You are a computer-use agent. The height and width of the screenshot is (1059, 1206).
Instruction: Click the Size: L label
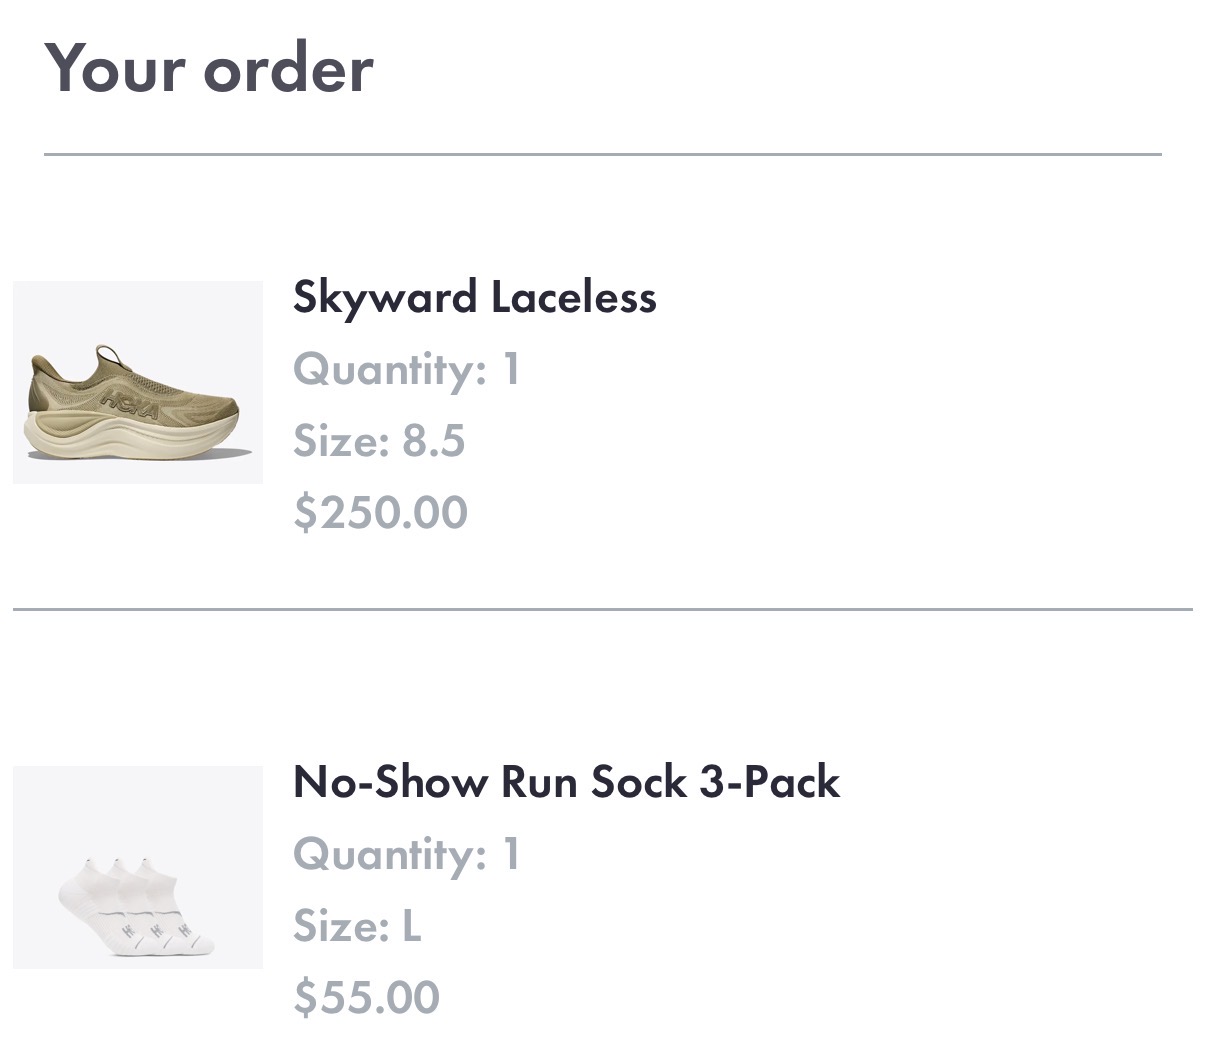[x=357, y=926]
